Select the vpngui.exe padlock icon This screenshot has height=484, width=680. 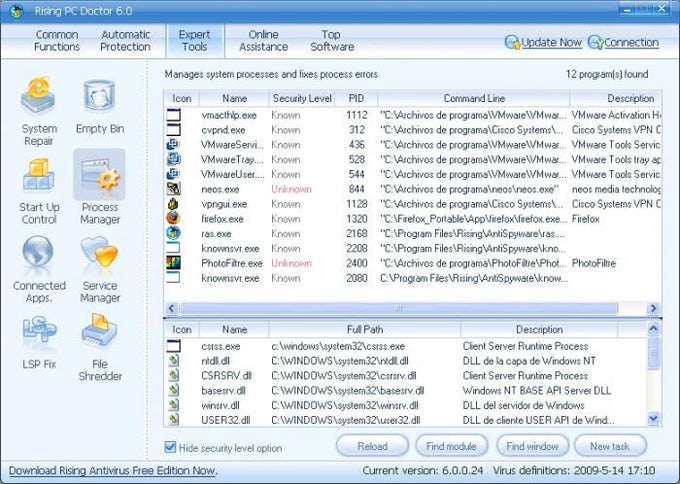click(x=173, y=203)
